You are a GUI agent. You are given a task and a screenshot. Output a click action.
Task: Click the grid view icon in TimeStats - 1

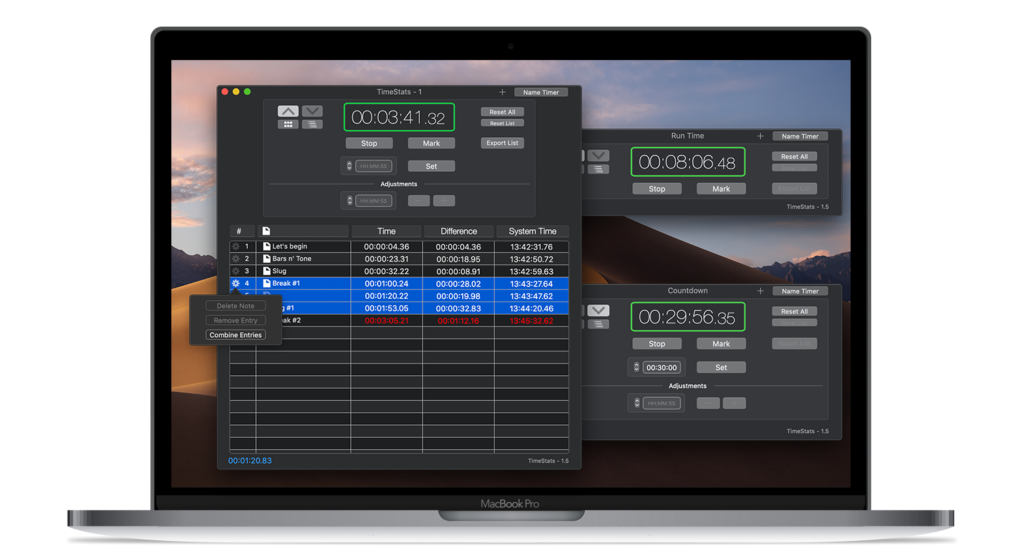point(288,124)
